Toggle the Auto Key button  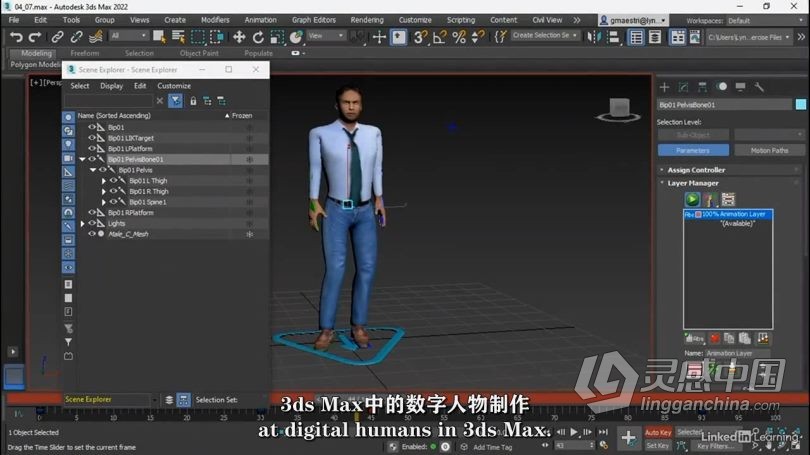pyautogui.click(x=658, y=432)
